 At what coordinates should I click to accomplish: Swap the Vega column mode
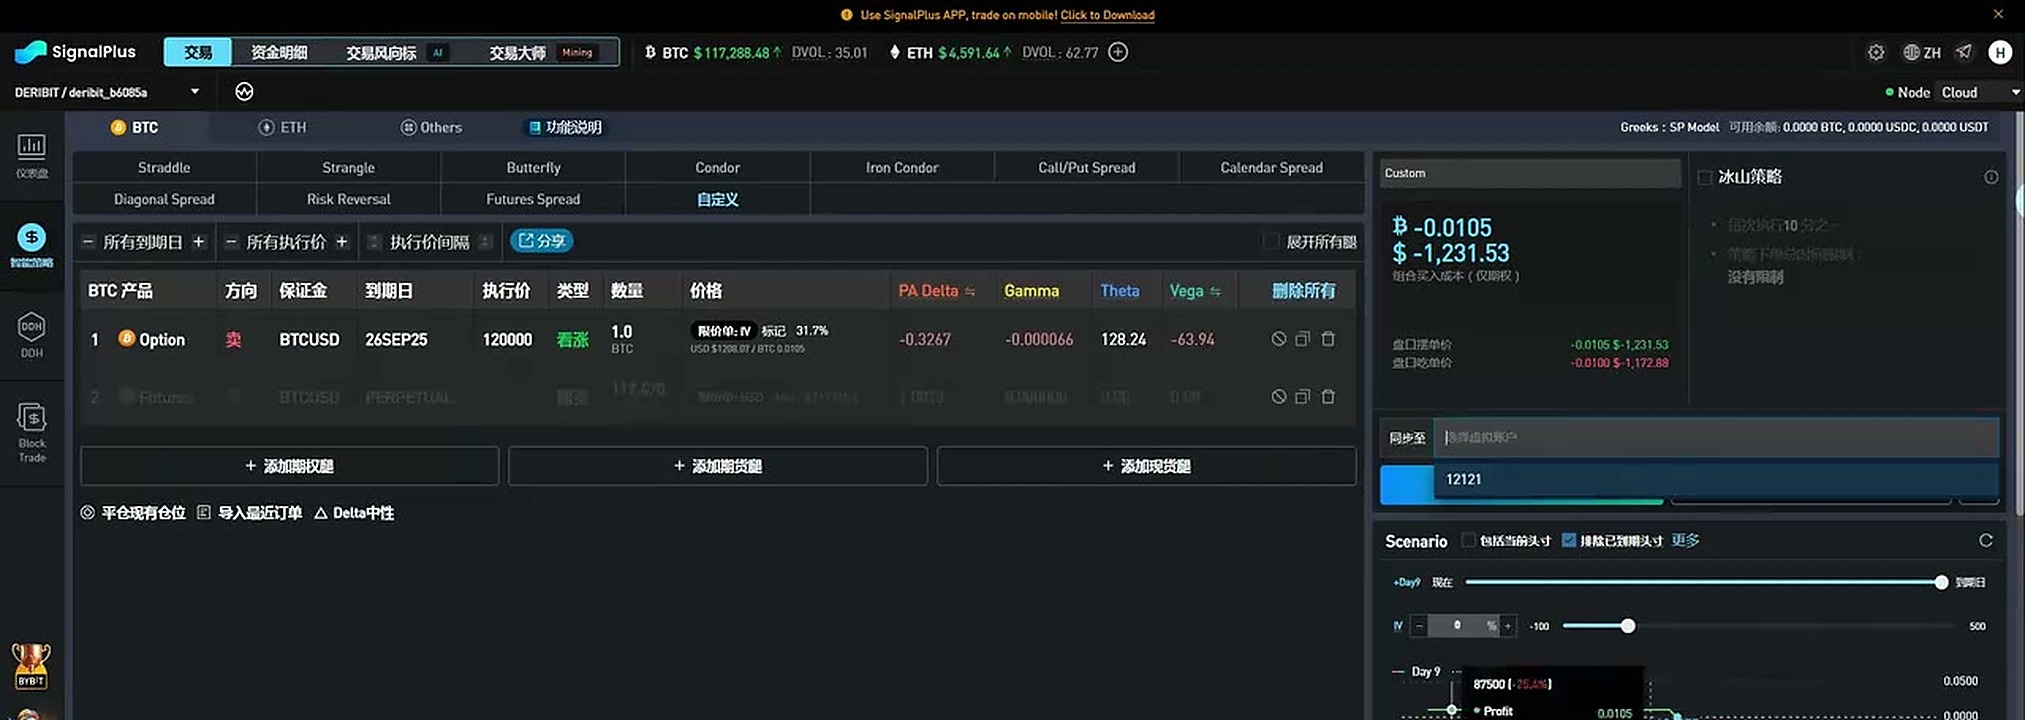(x=1215, y=291)
